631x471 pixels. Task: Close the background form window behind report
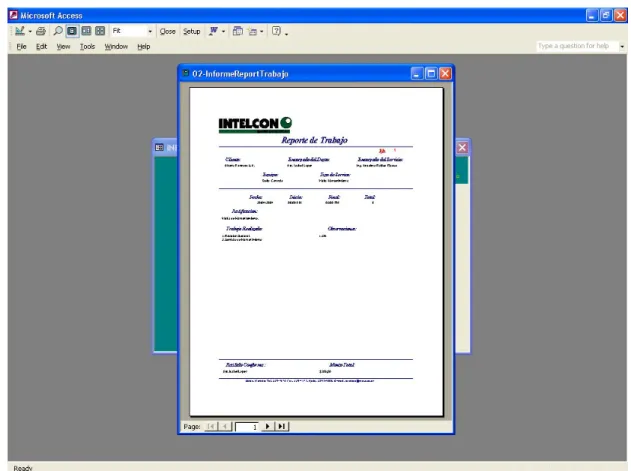(x=462, y=148)
